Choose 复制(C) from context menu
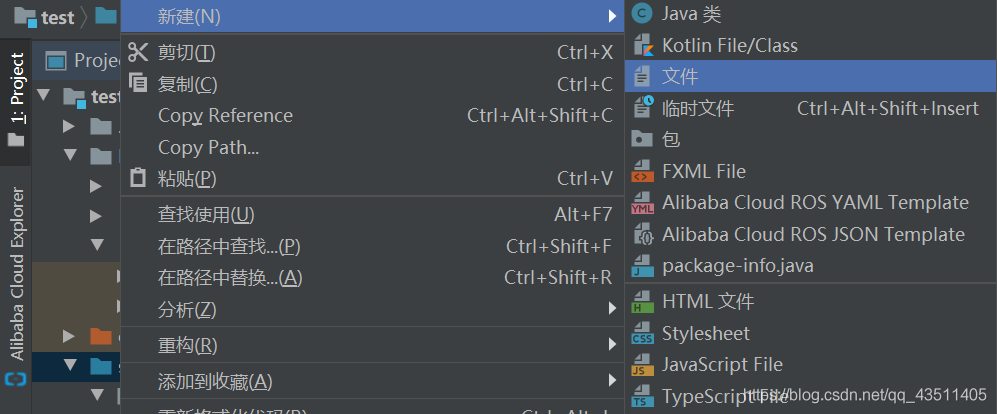 (x=373, y=84)
